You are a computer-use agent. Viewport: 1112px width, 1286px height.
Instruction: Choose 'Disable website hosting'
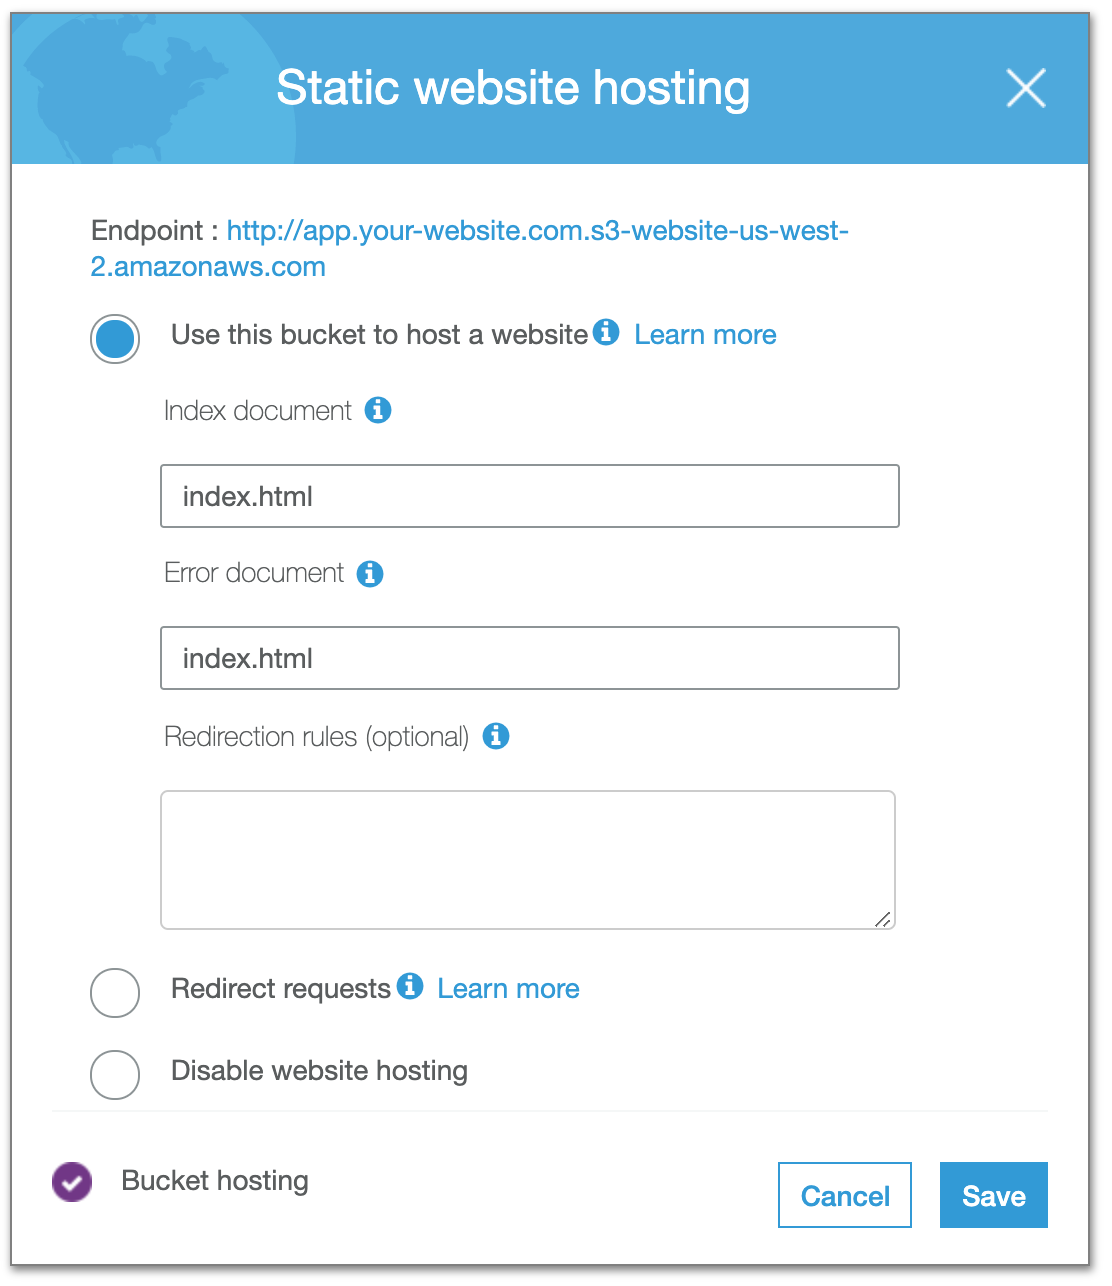click(114, 1075)
